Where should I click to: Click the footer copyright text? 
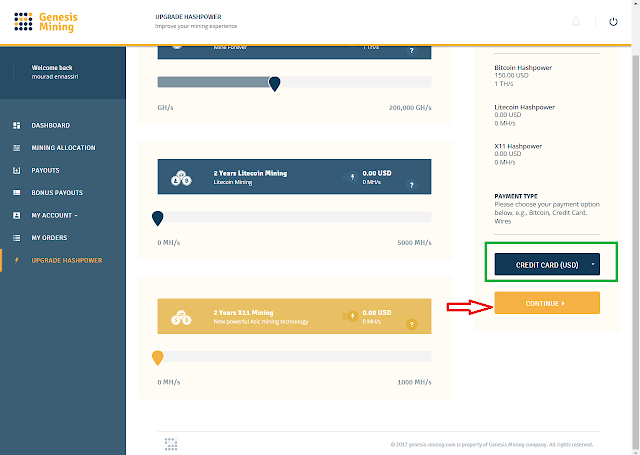[x=491, y=444]
